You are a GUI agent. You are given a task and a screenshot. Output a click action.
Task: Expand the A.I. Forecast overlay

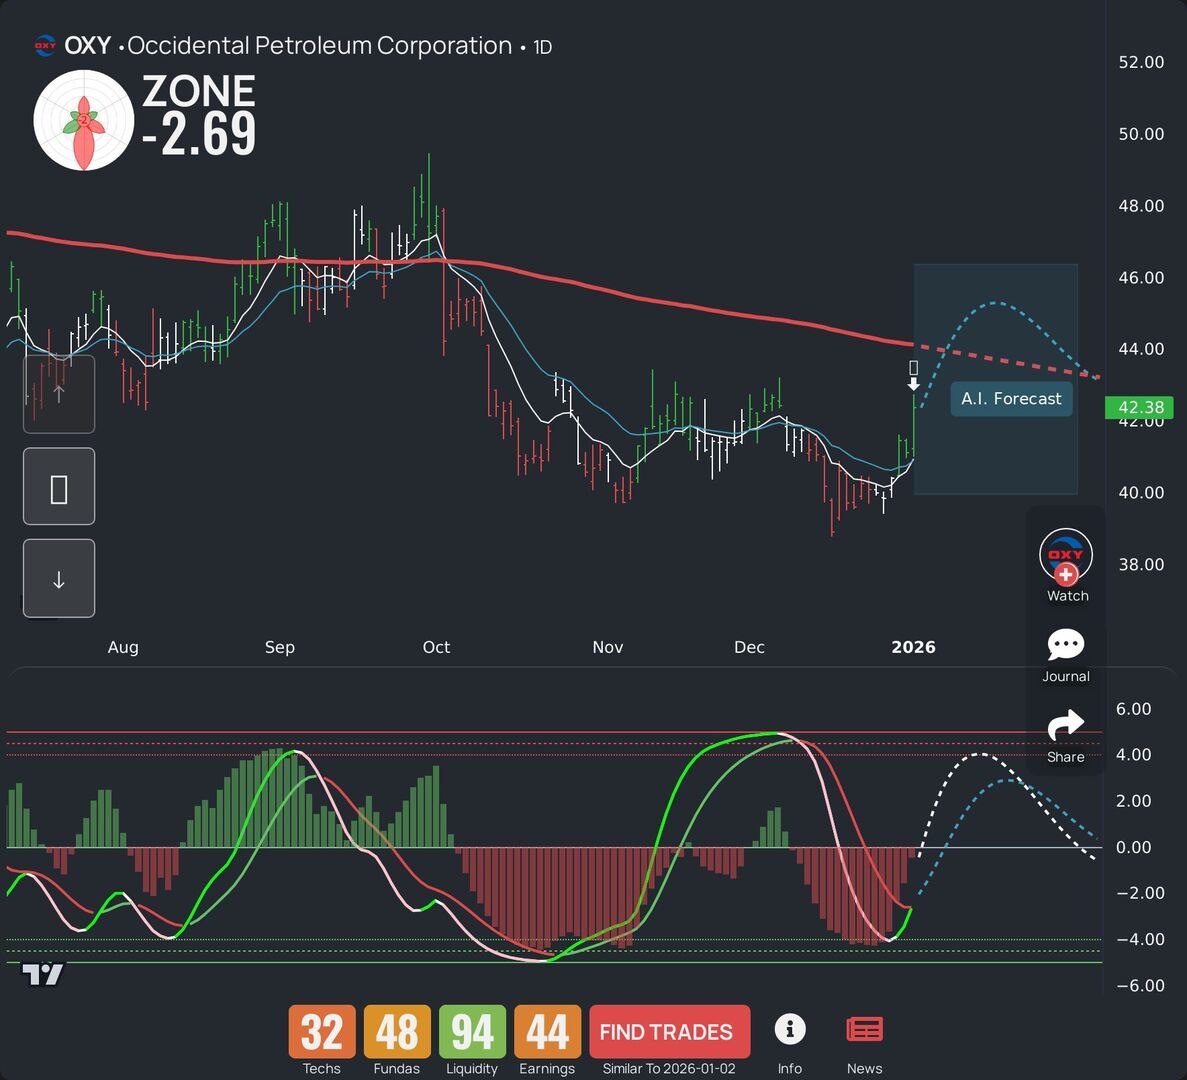pos(1011,398)
